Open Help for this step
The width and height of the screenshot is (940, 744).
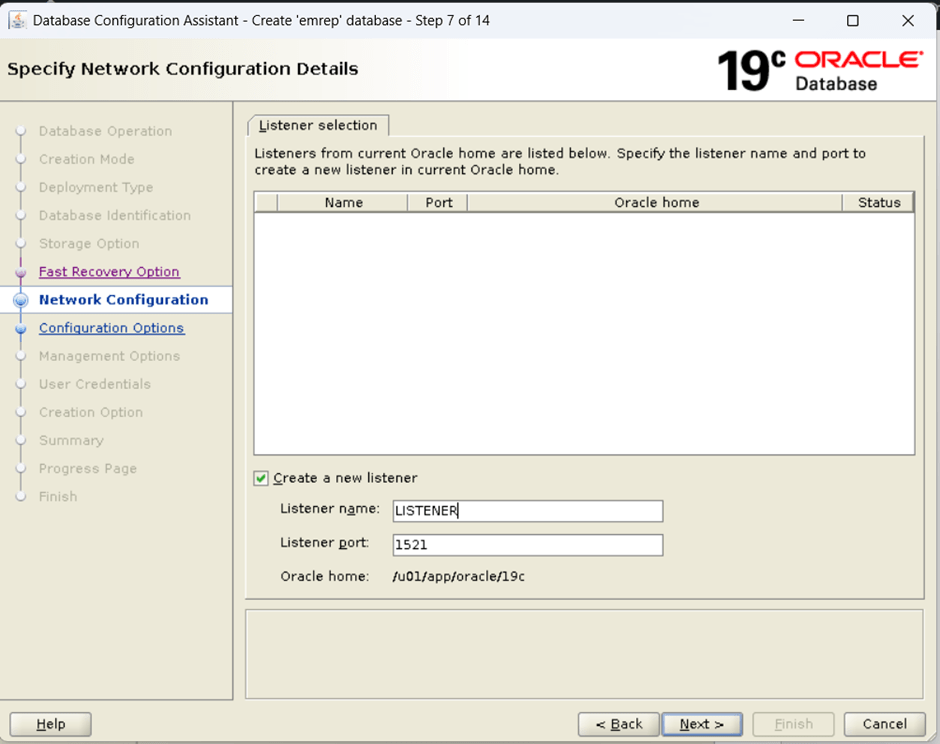[x=50, y=724]
